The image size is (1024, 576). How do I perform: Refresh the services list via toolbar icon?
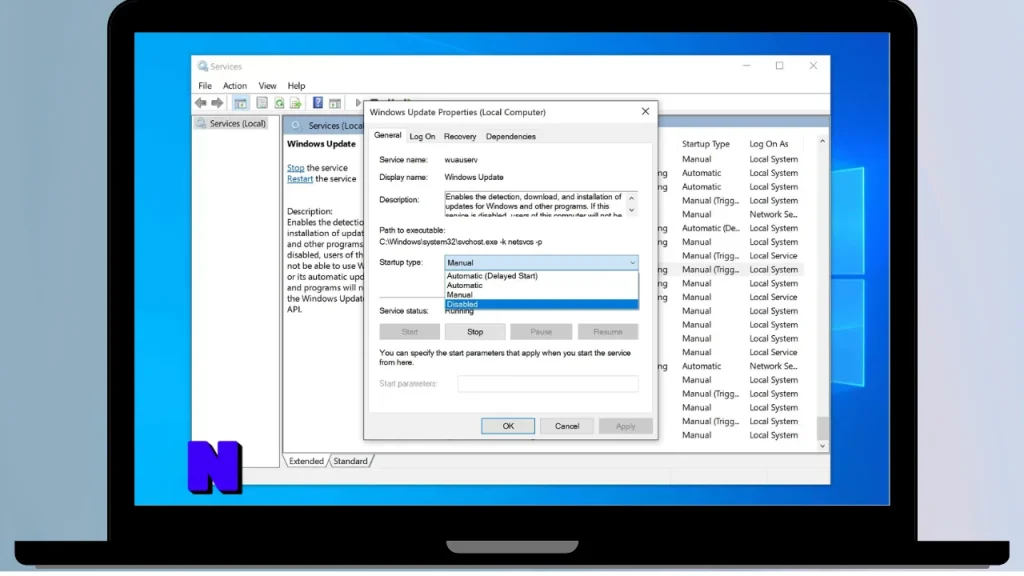[280, 103]
